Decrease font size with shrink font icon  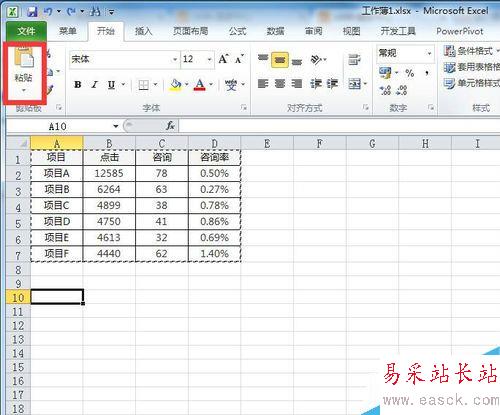coord(239,59)
